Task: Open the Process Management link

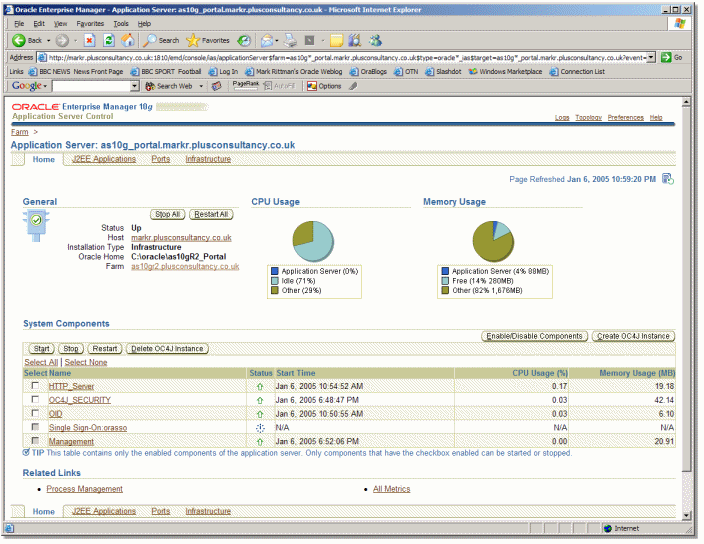Action: point(85,489)
